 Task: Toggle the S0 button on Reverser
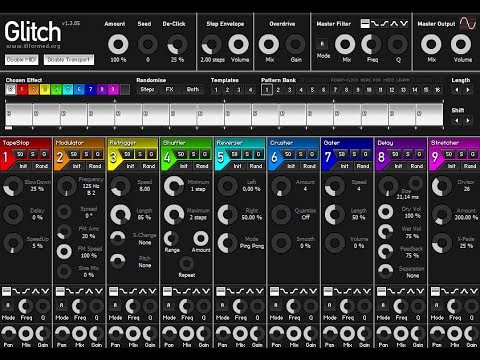pos(235,154)
